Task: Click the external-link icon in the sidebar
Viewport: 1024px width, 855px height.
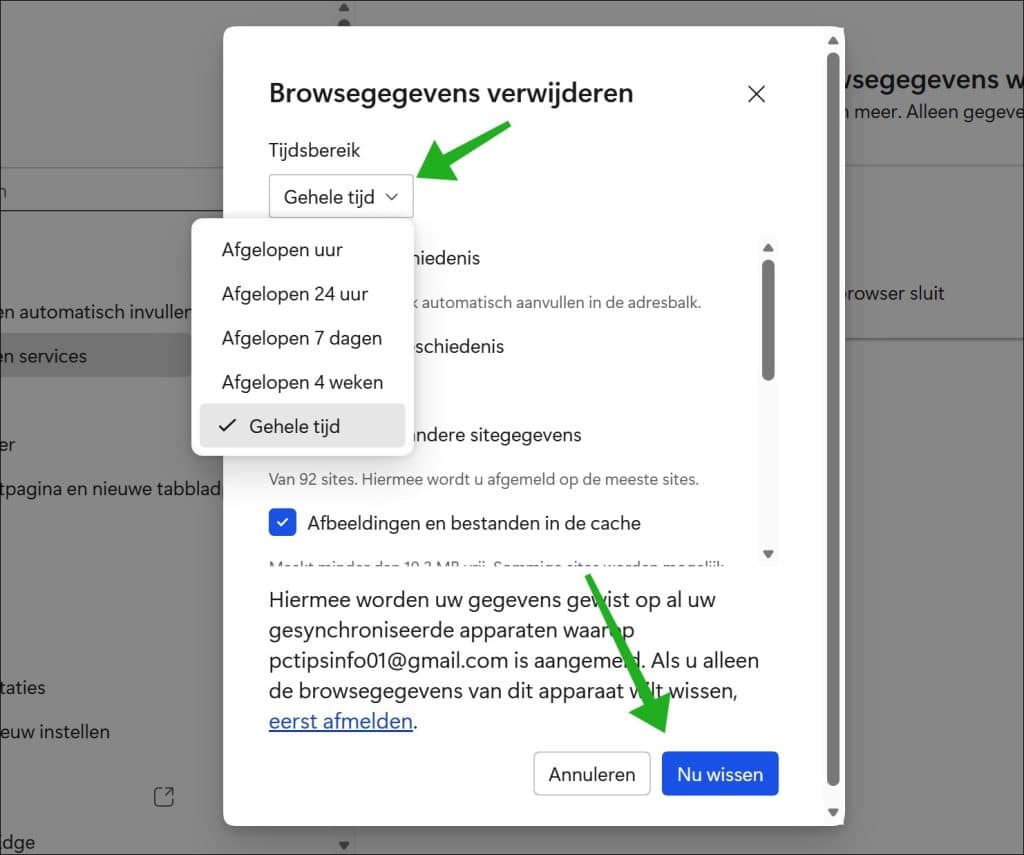Action: (163, 796)
